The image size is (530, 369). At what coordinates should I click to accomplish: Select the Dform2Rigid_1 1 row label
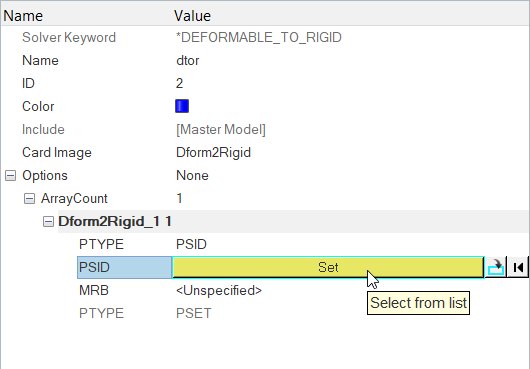115,221
